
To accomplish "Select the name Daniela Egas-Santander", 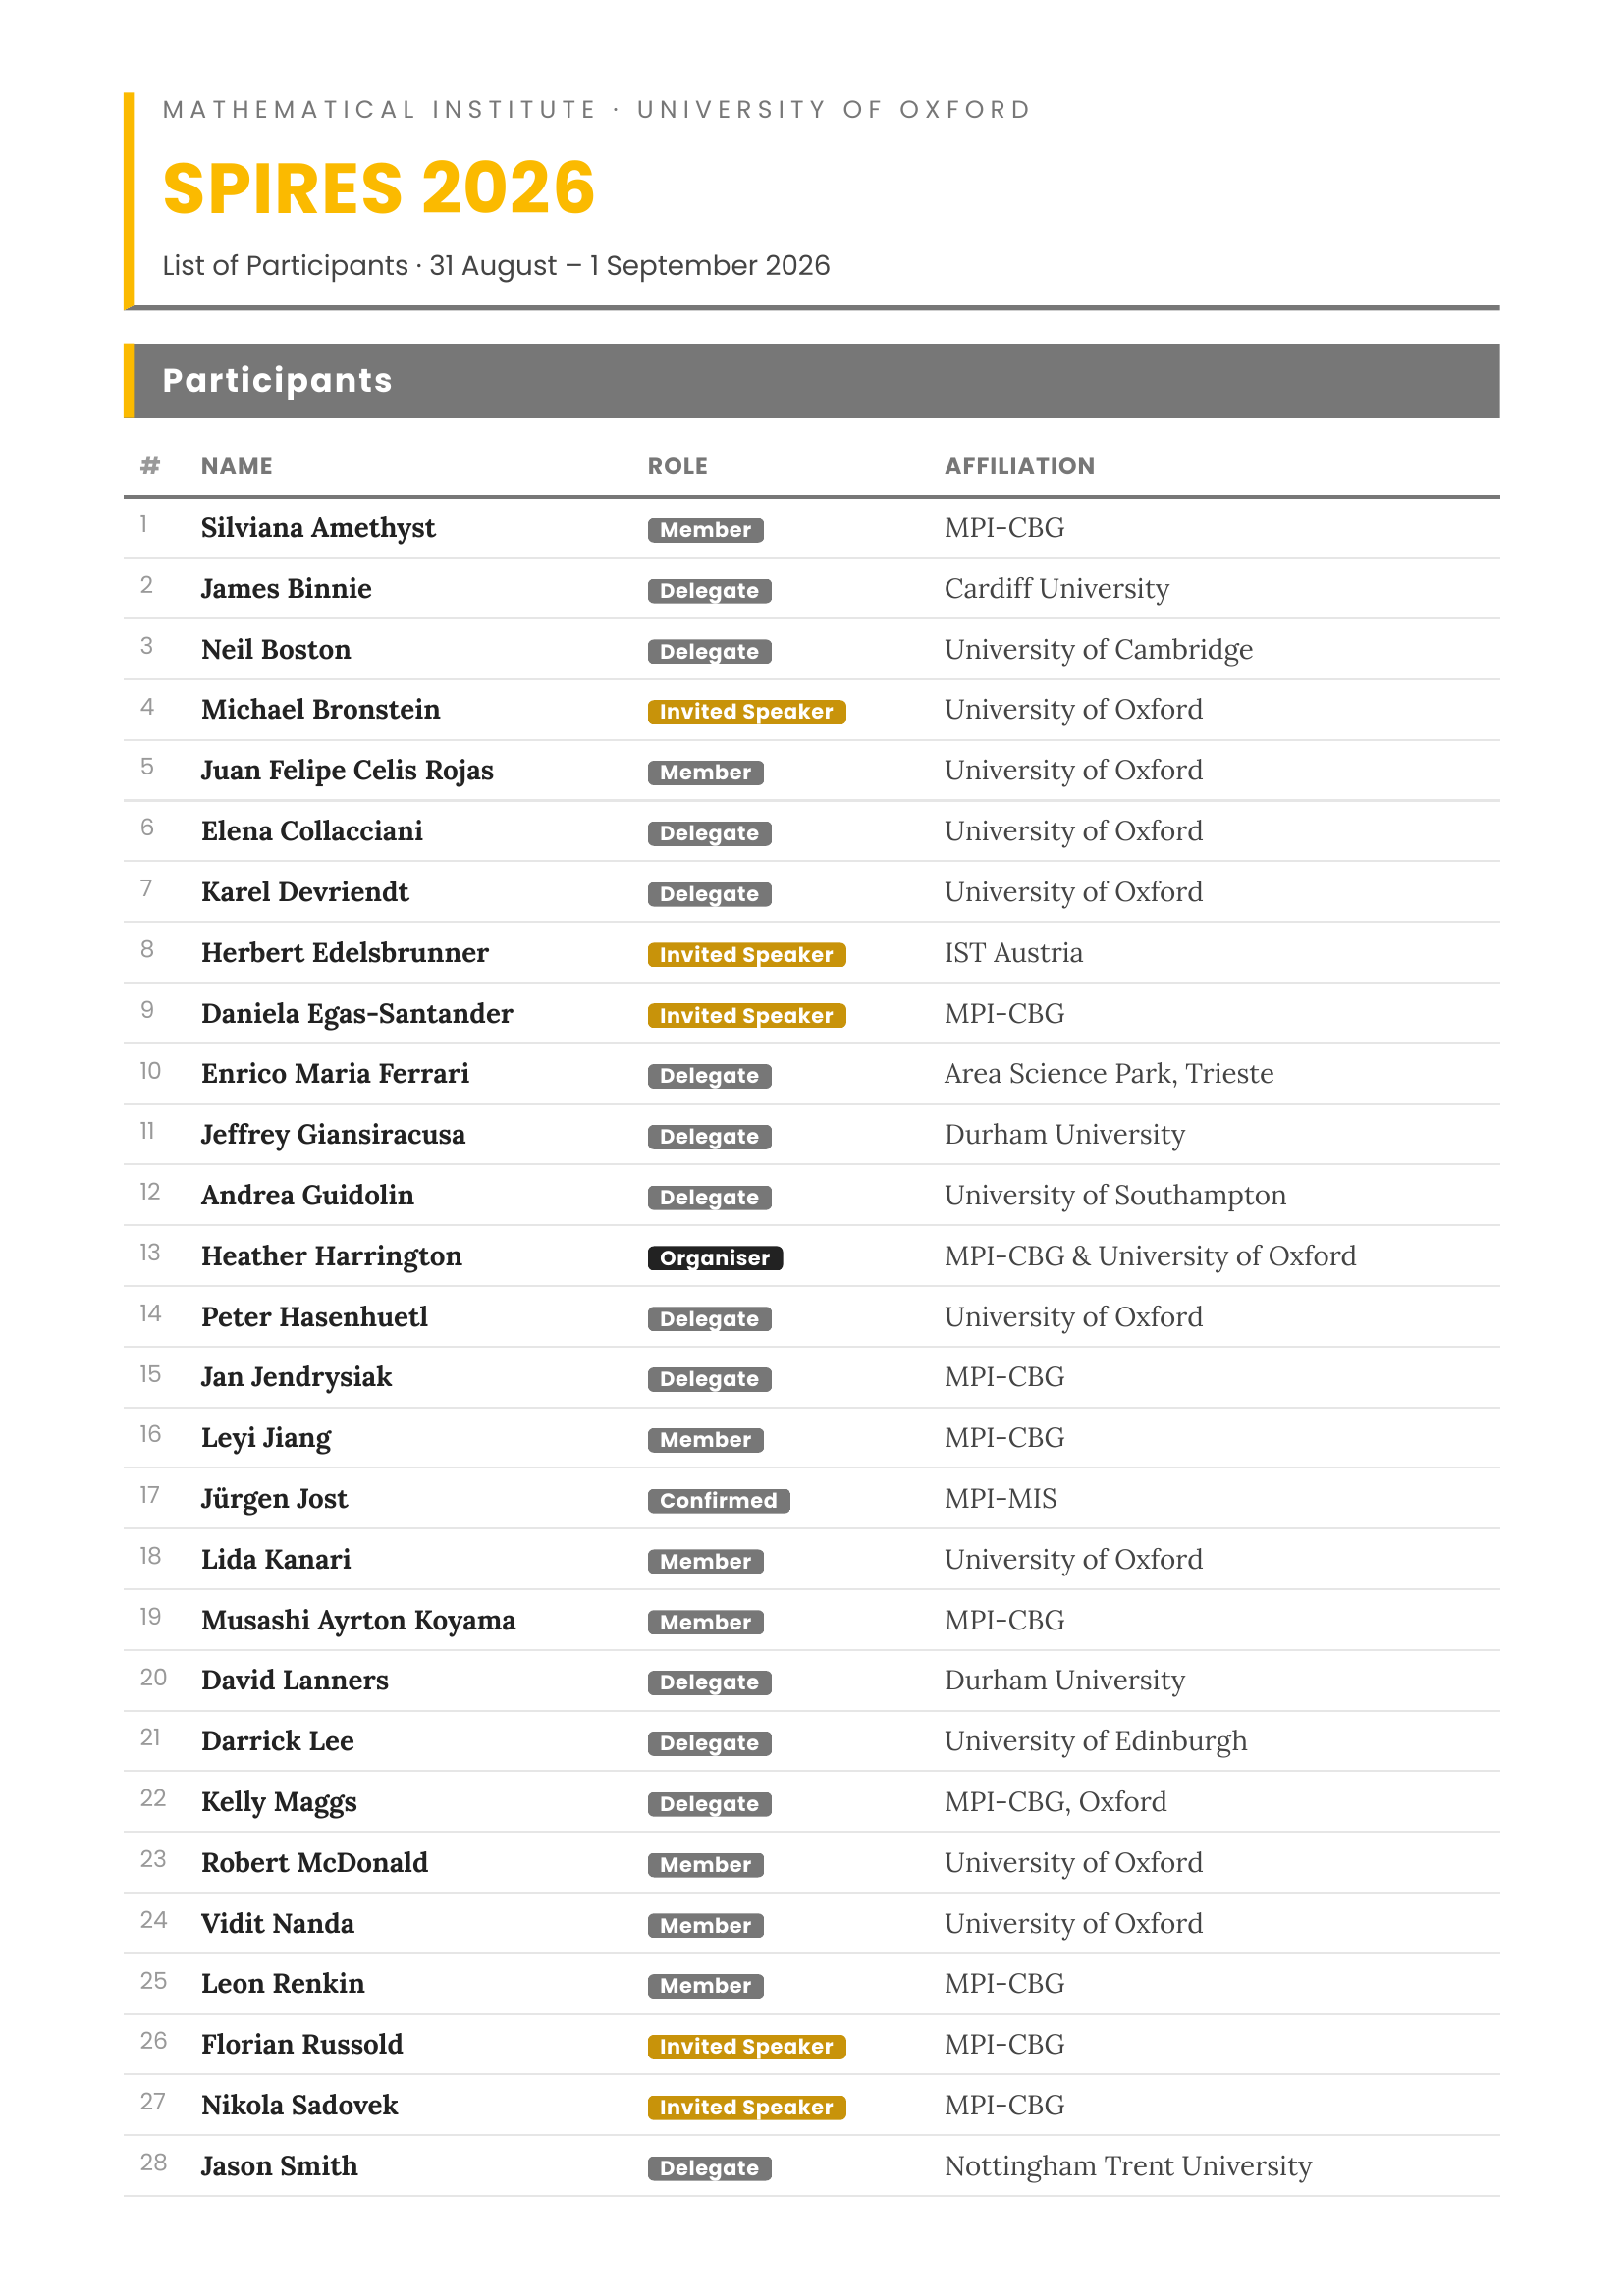I will point(357,1013).
